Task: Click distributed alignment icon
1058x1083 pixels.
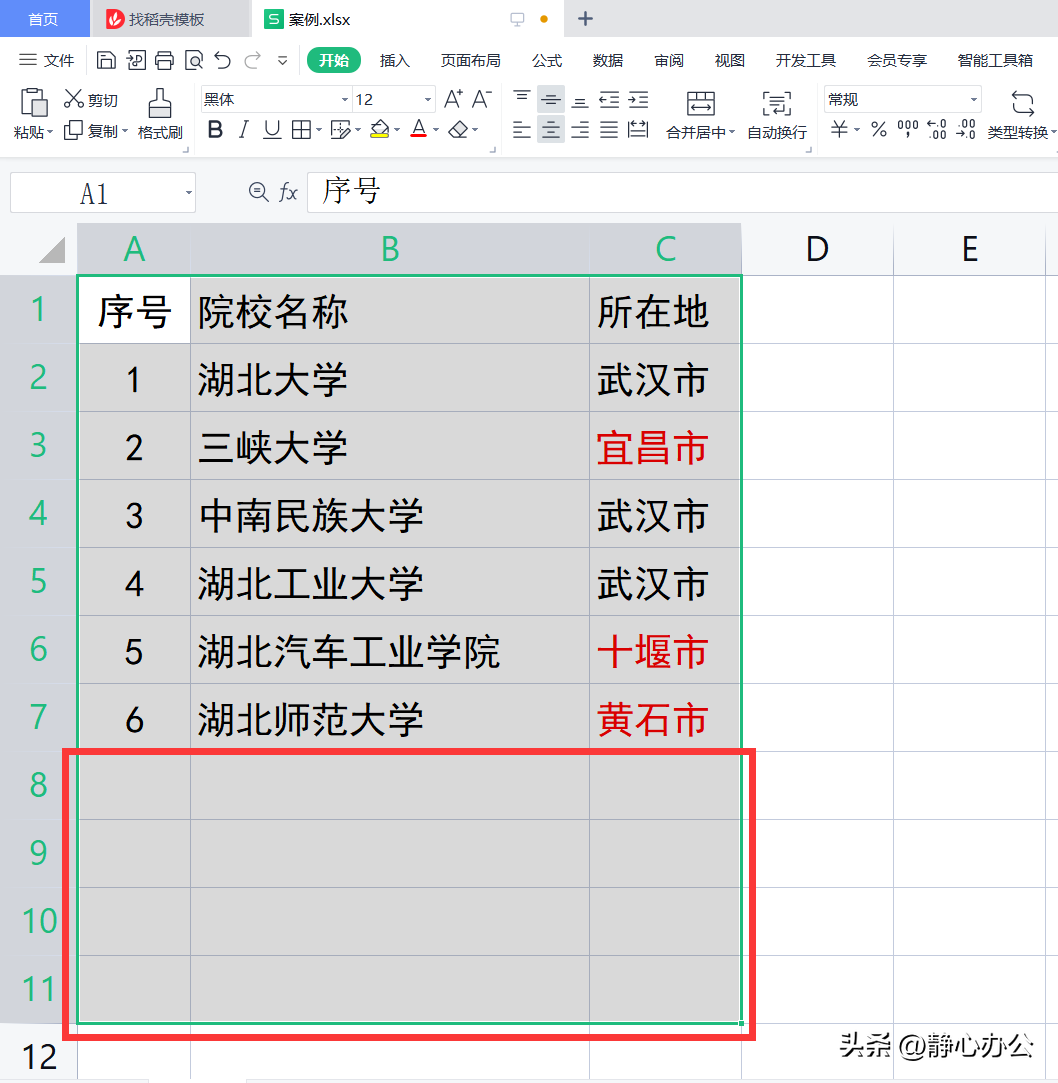Action: pyautogui.click(x=638, y=129)
